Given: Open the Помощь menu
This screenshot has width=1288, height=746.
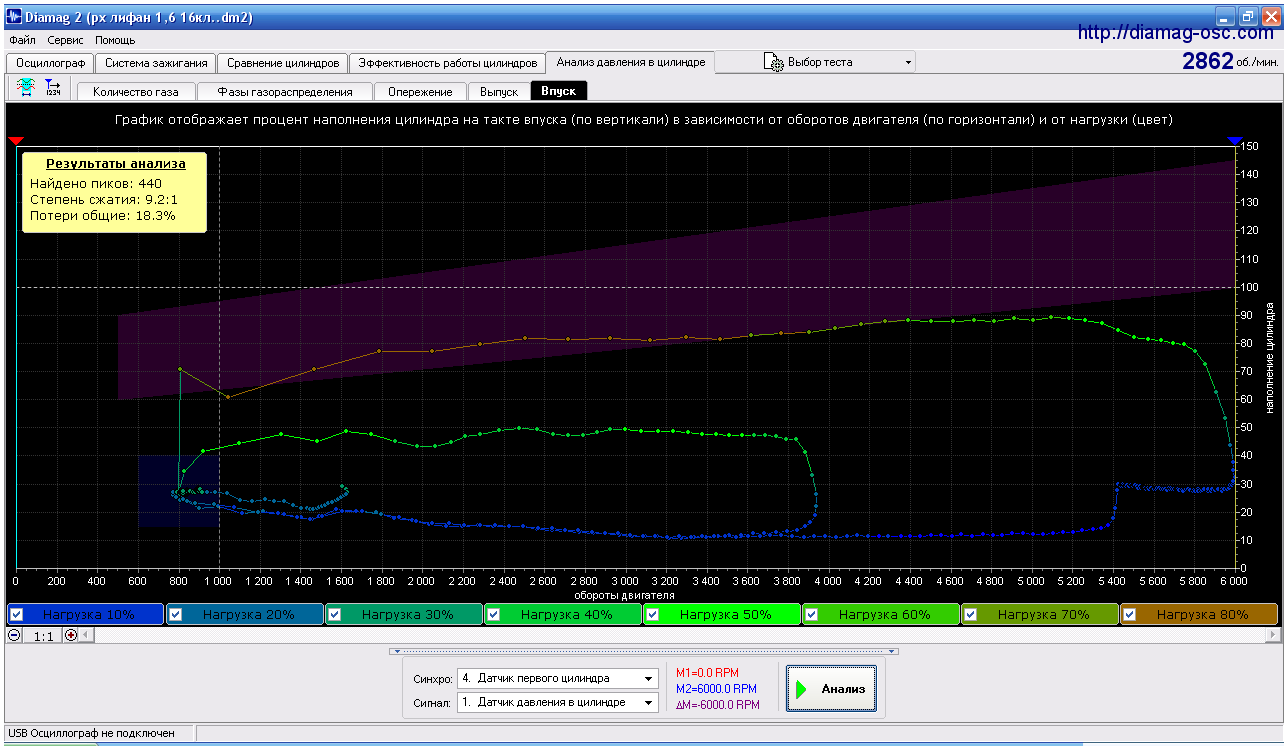Looking at the screenshot, I should tap(115, 40).
